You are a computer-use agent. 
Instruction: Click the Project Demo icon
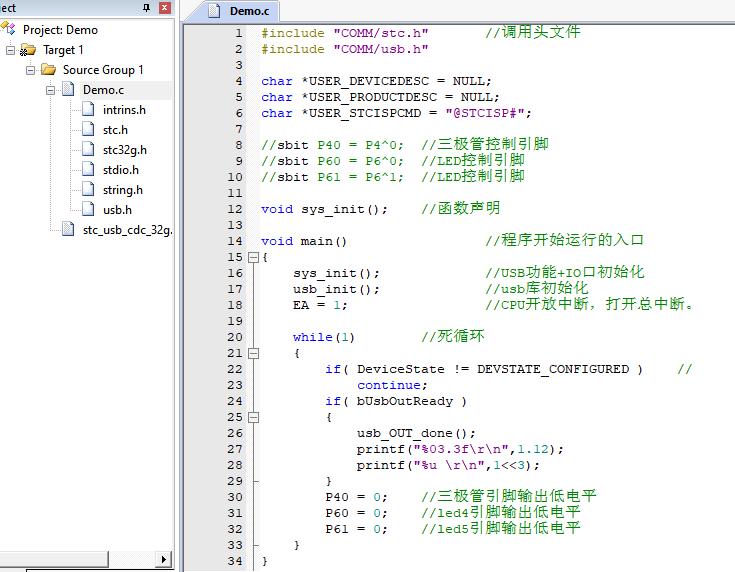pyautogui.click(x=9, y=29)
